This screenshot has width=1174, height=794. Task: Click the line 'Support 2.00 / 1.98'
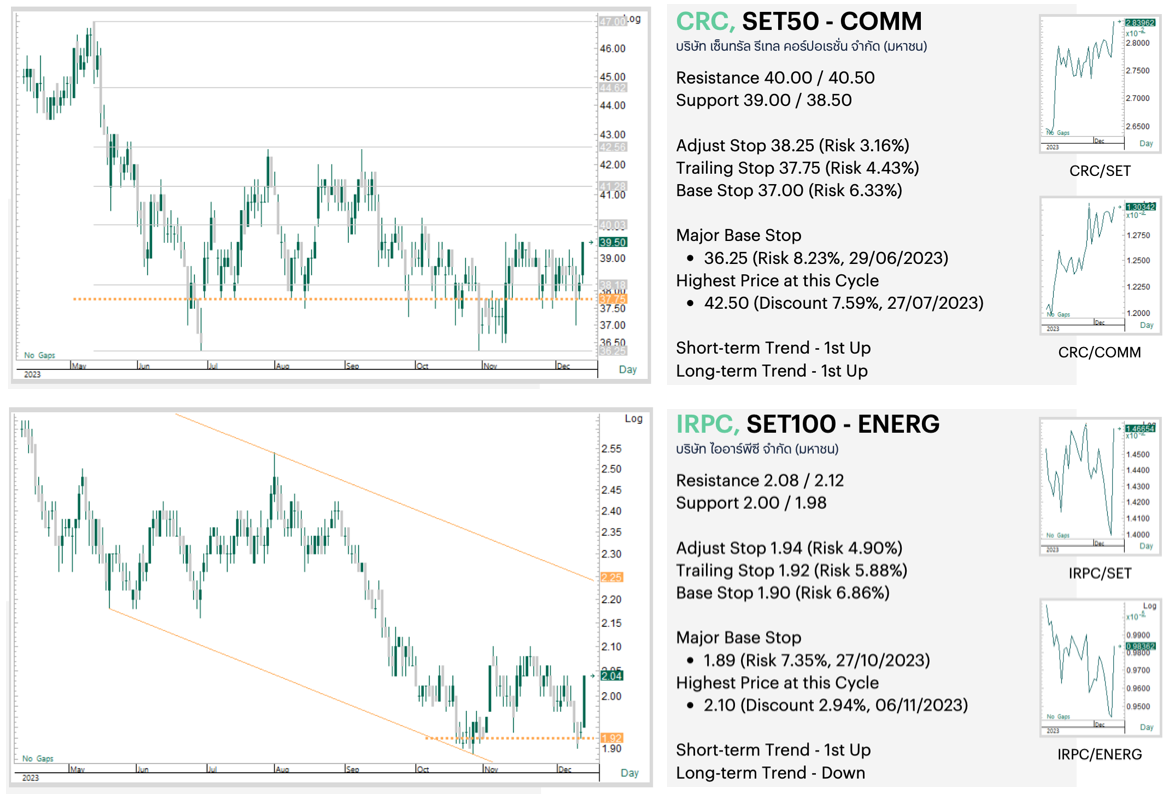[x=751, y=503]
